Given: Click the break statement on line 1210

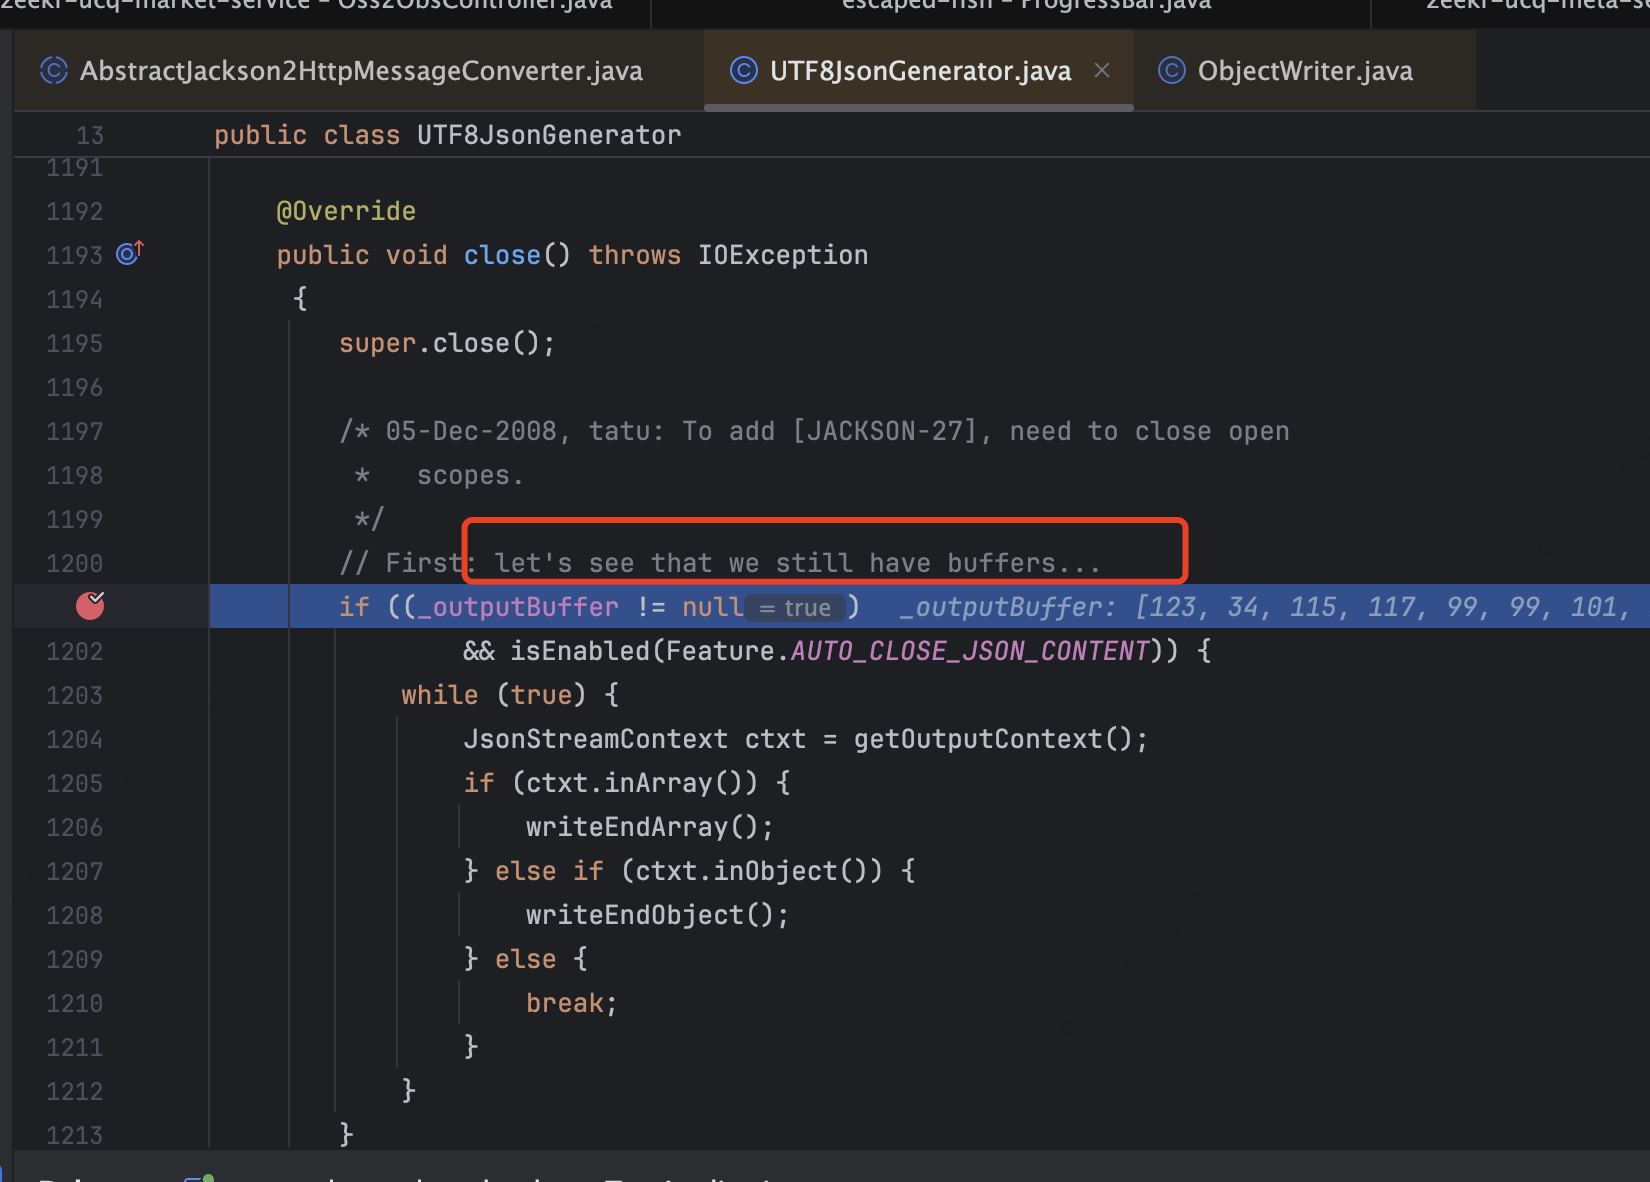Looking at the screenshot, I should click(571, 1003).
